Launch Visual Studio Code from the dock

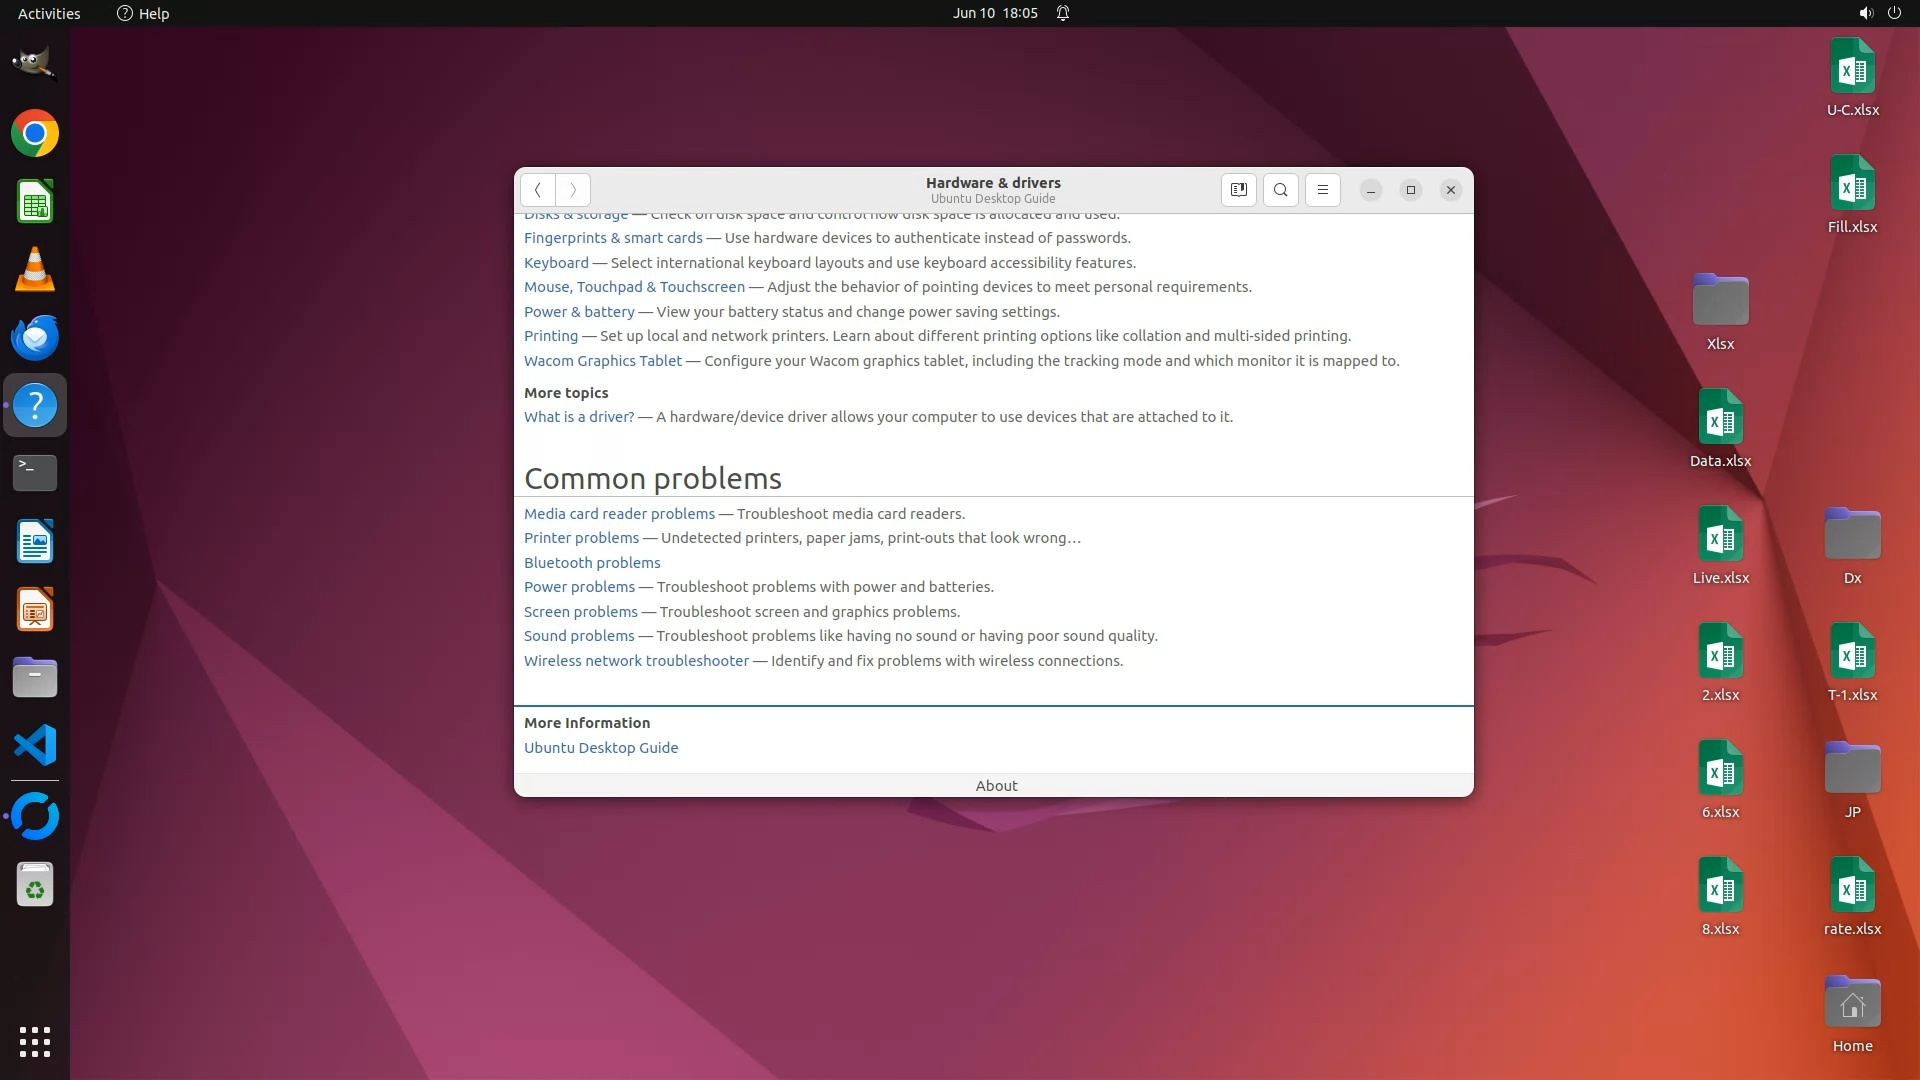(x=35, y=746)
